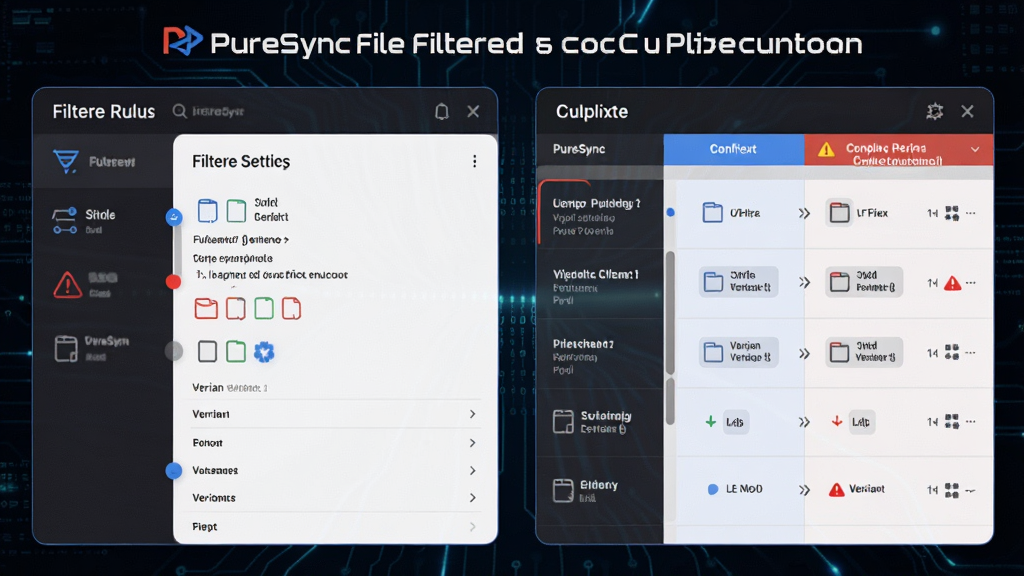Click the Veriaot warning icon
Viewport: 1024px width, 576px height.
coord(837,489)
